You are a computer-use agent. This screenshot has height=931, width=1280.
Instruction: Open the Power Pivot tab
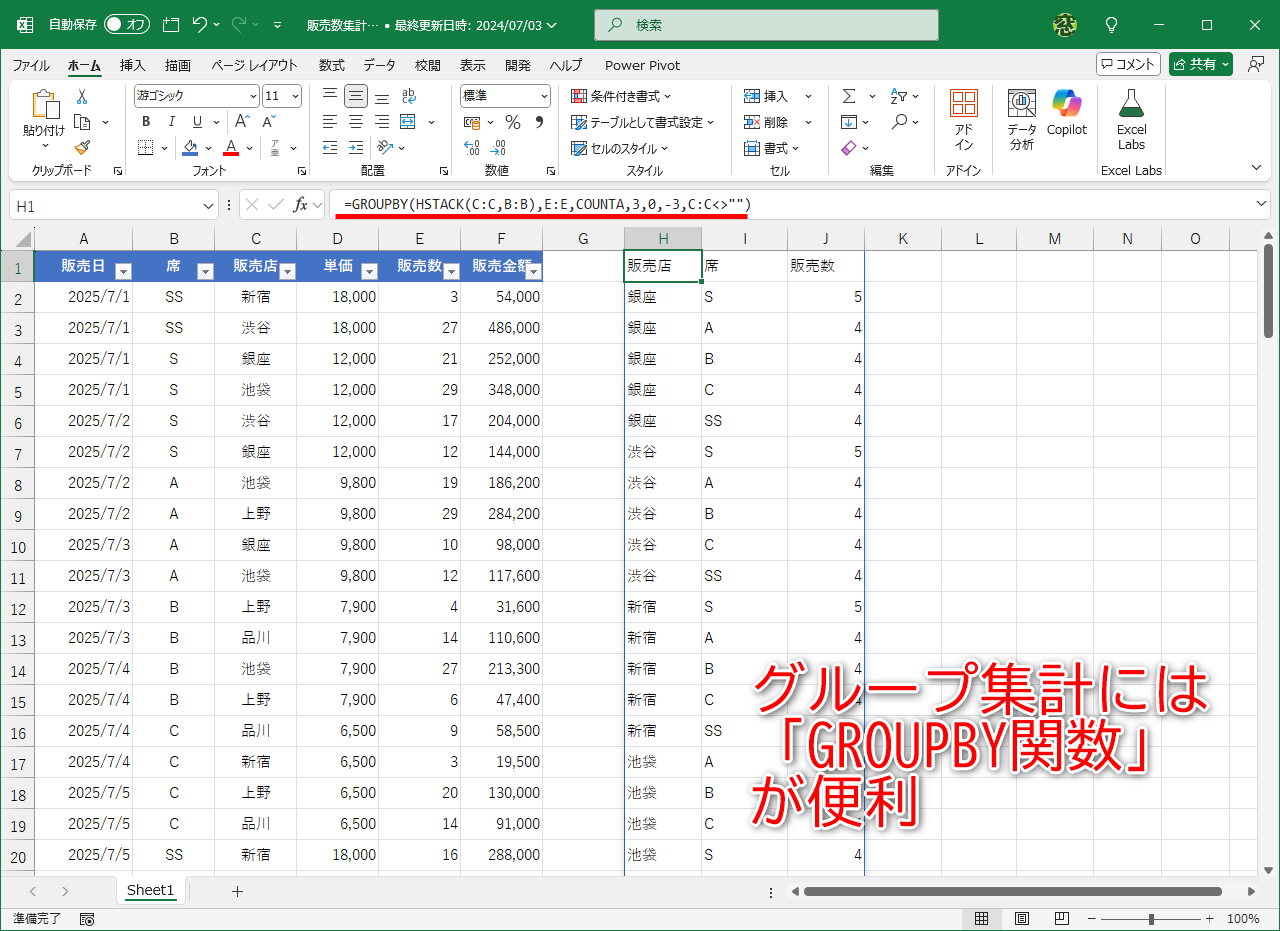[x=641, y=65]
